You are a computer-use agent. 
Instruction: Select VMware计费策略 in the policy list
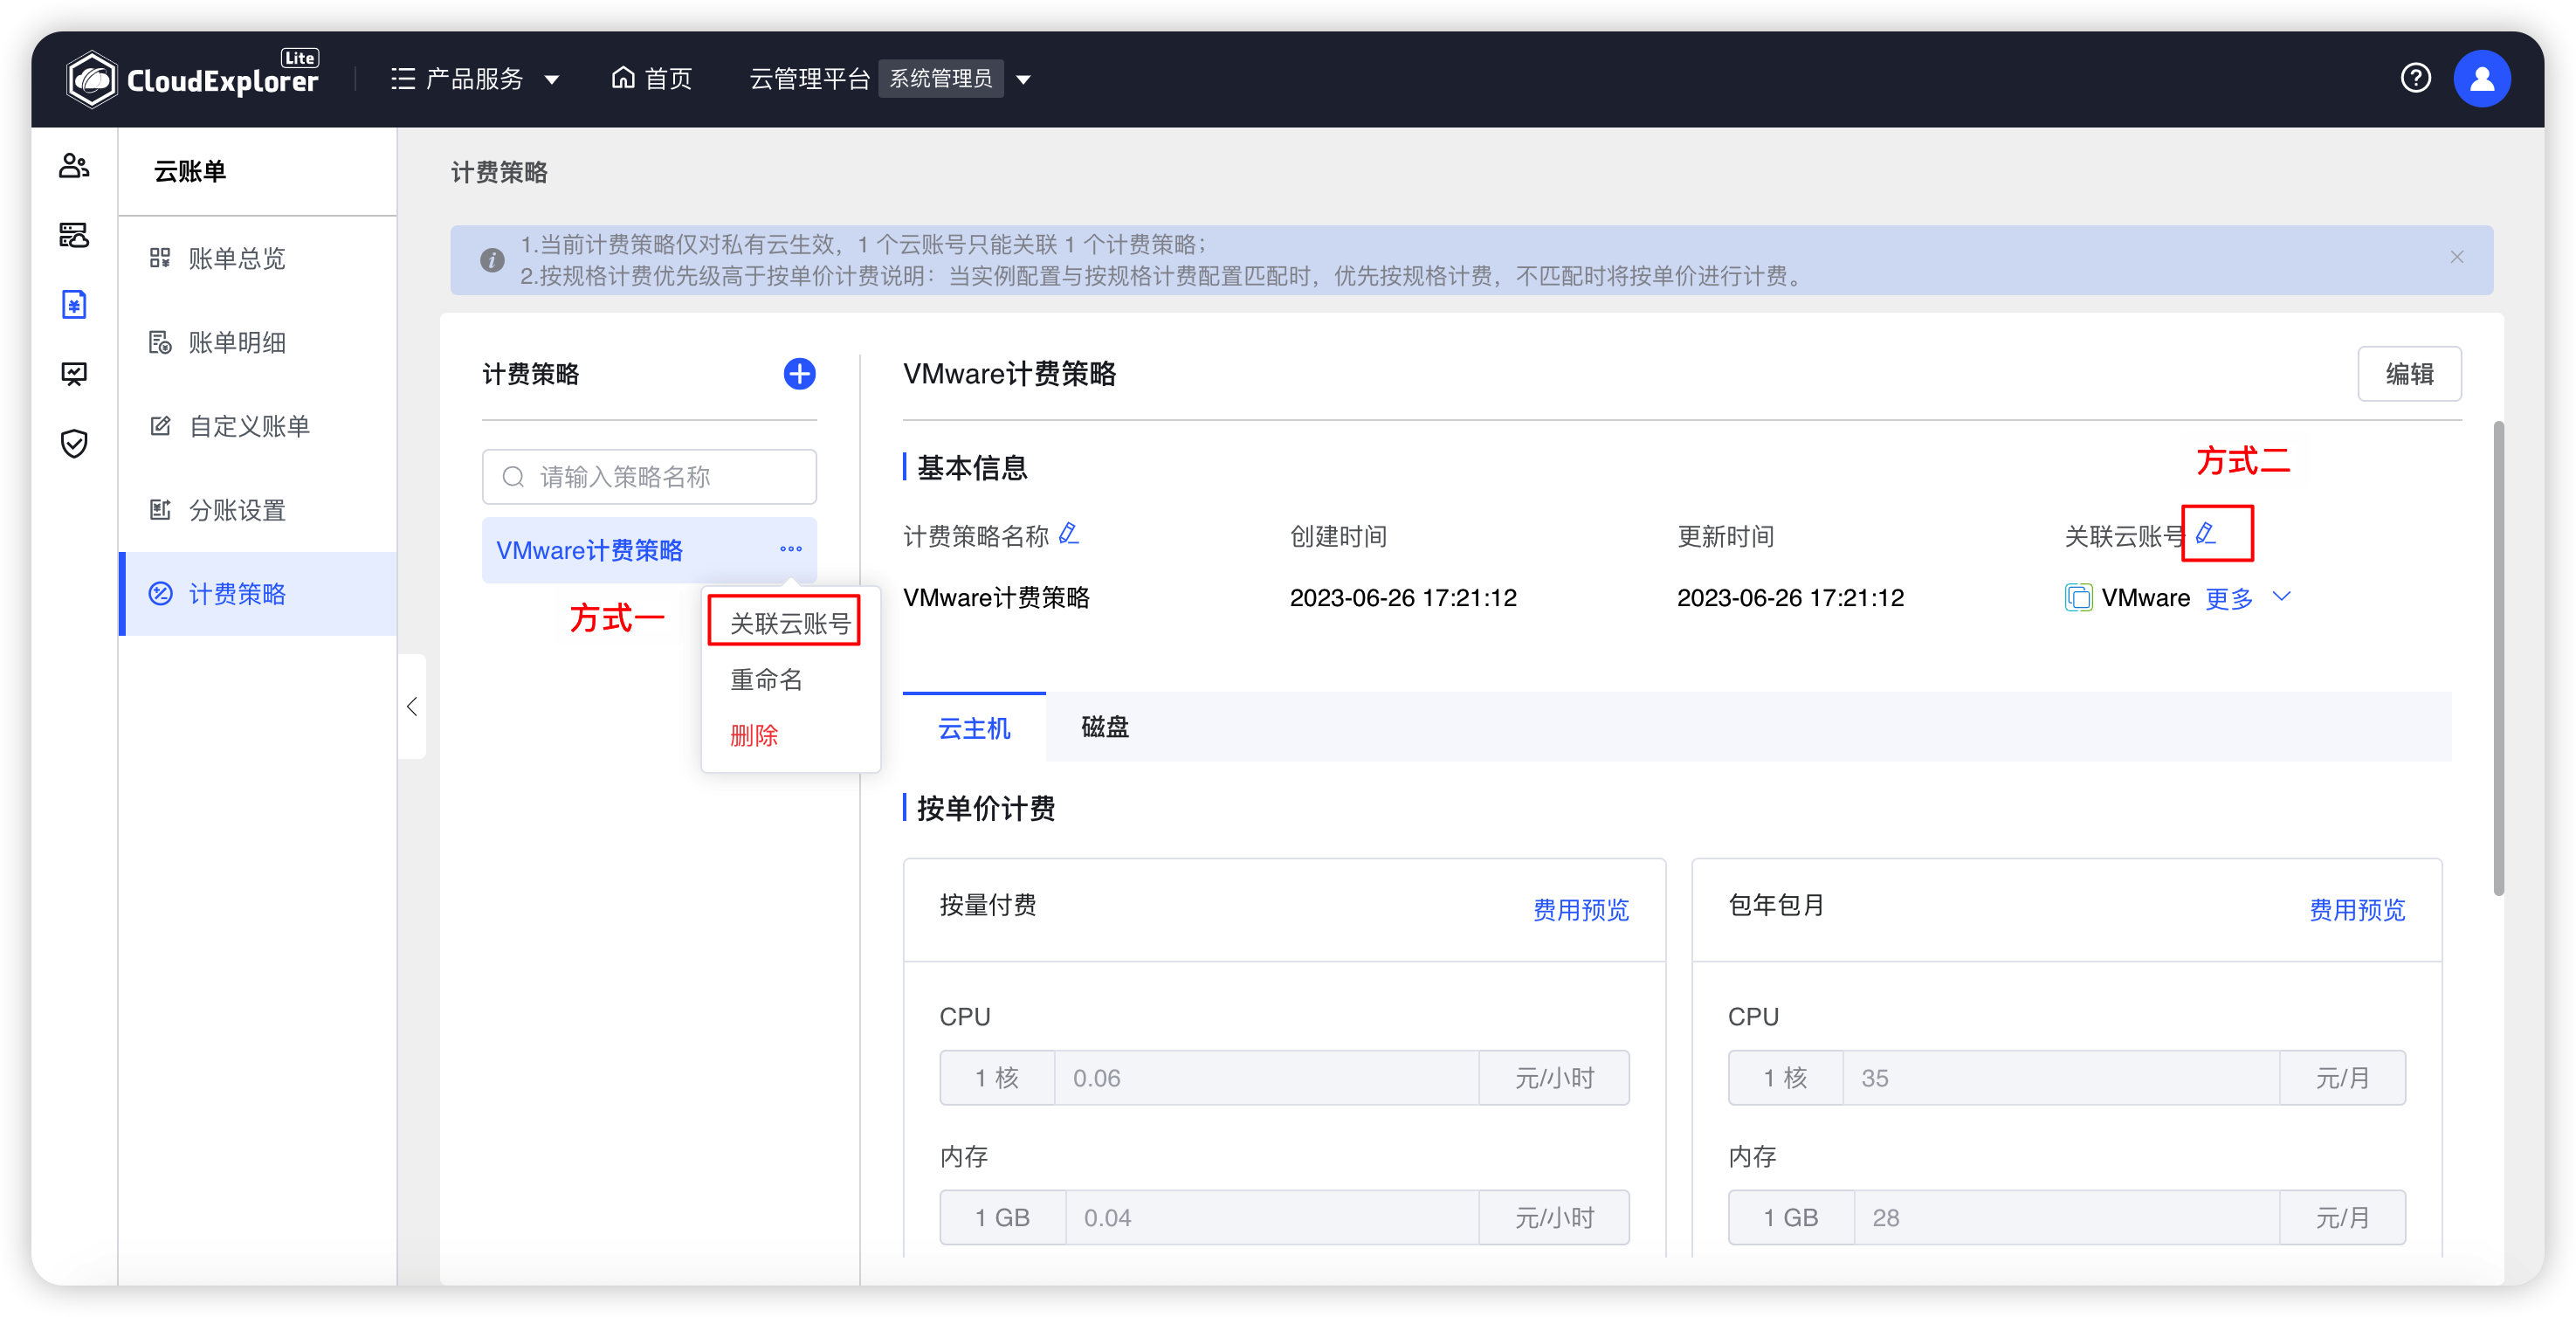[590, 550]
